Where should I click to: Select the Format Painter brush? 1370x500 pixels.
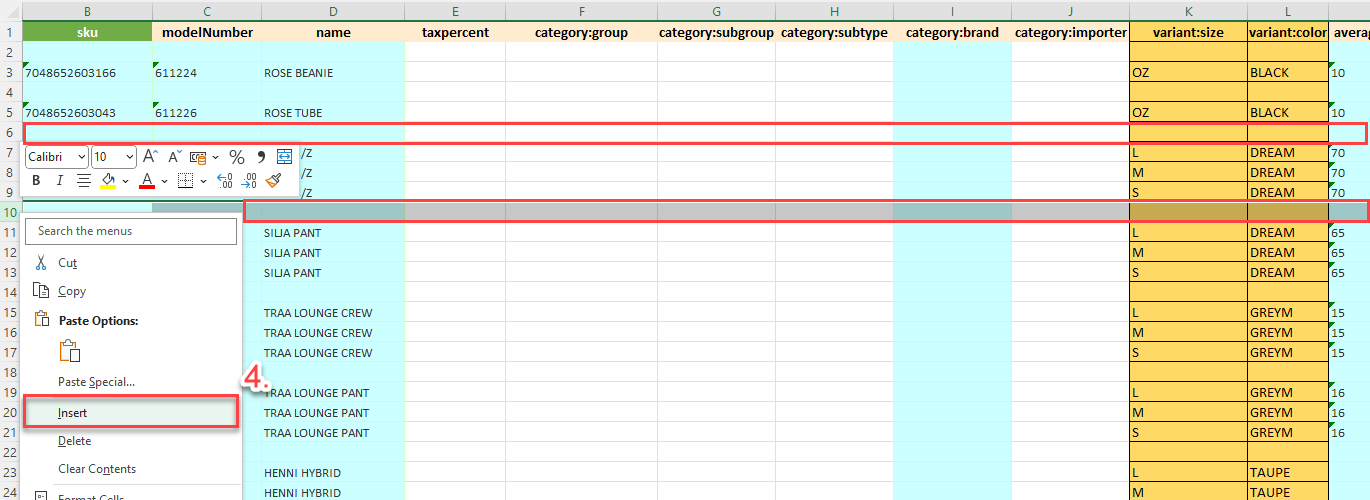pyautogui.click(x=274, y=181)
